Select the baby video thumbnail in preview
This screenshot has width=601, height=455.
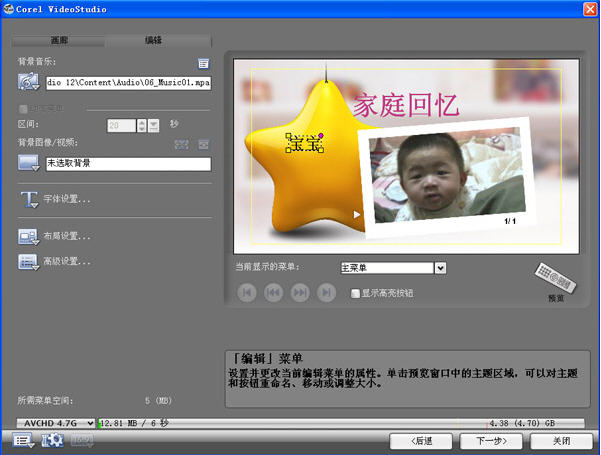[x=447, y=175]
